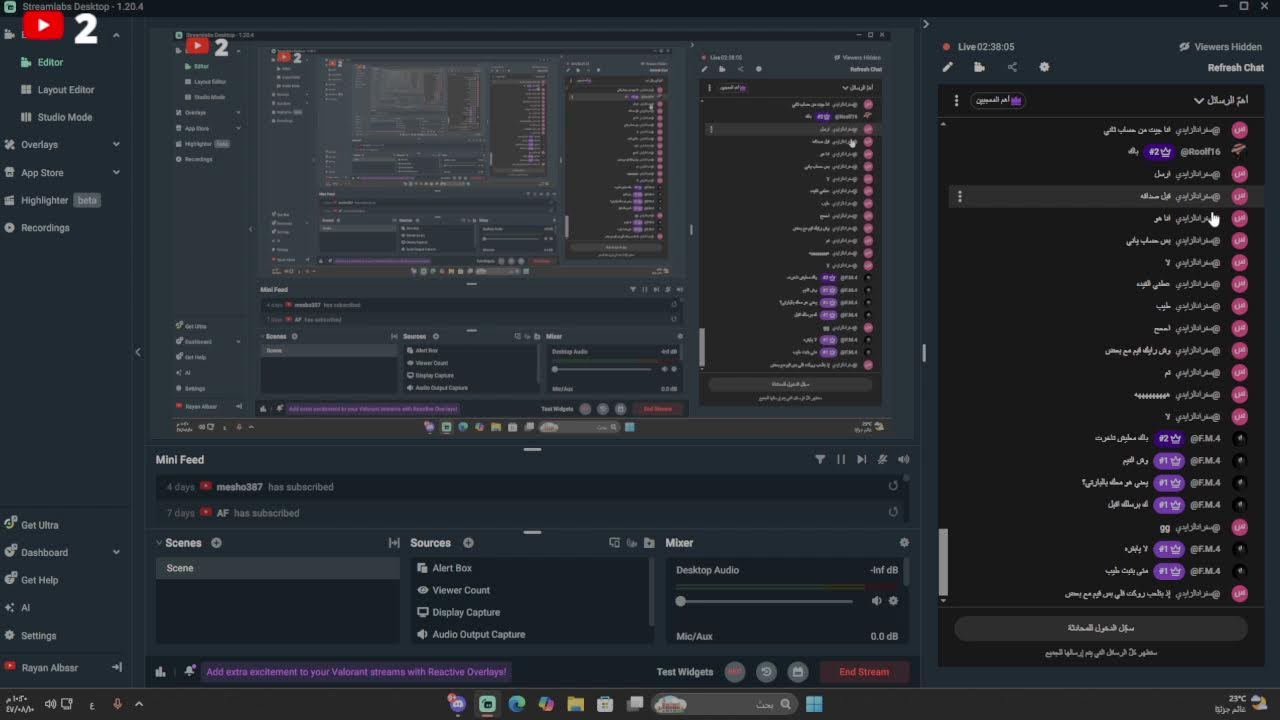Toggle the Viewers Hidden indicator
The height and width of the screenshot is (720, 1280).
[x=1220, y=47]
